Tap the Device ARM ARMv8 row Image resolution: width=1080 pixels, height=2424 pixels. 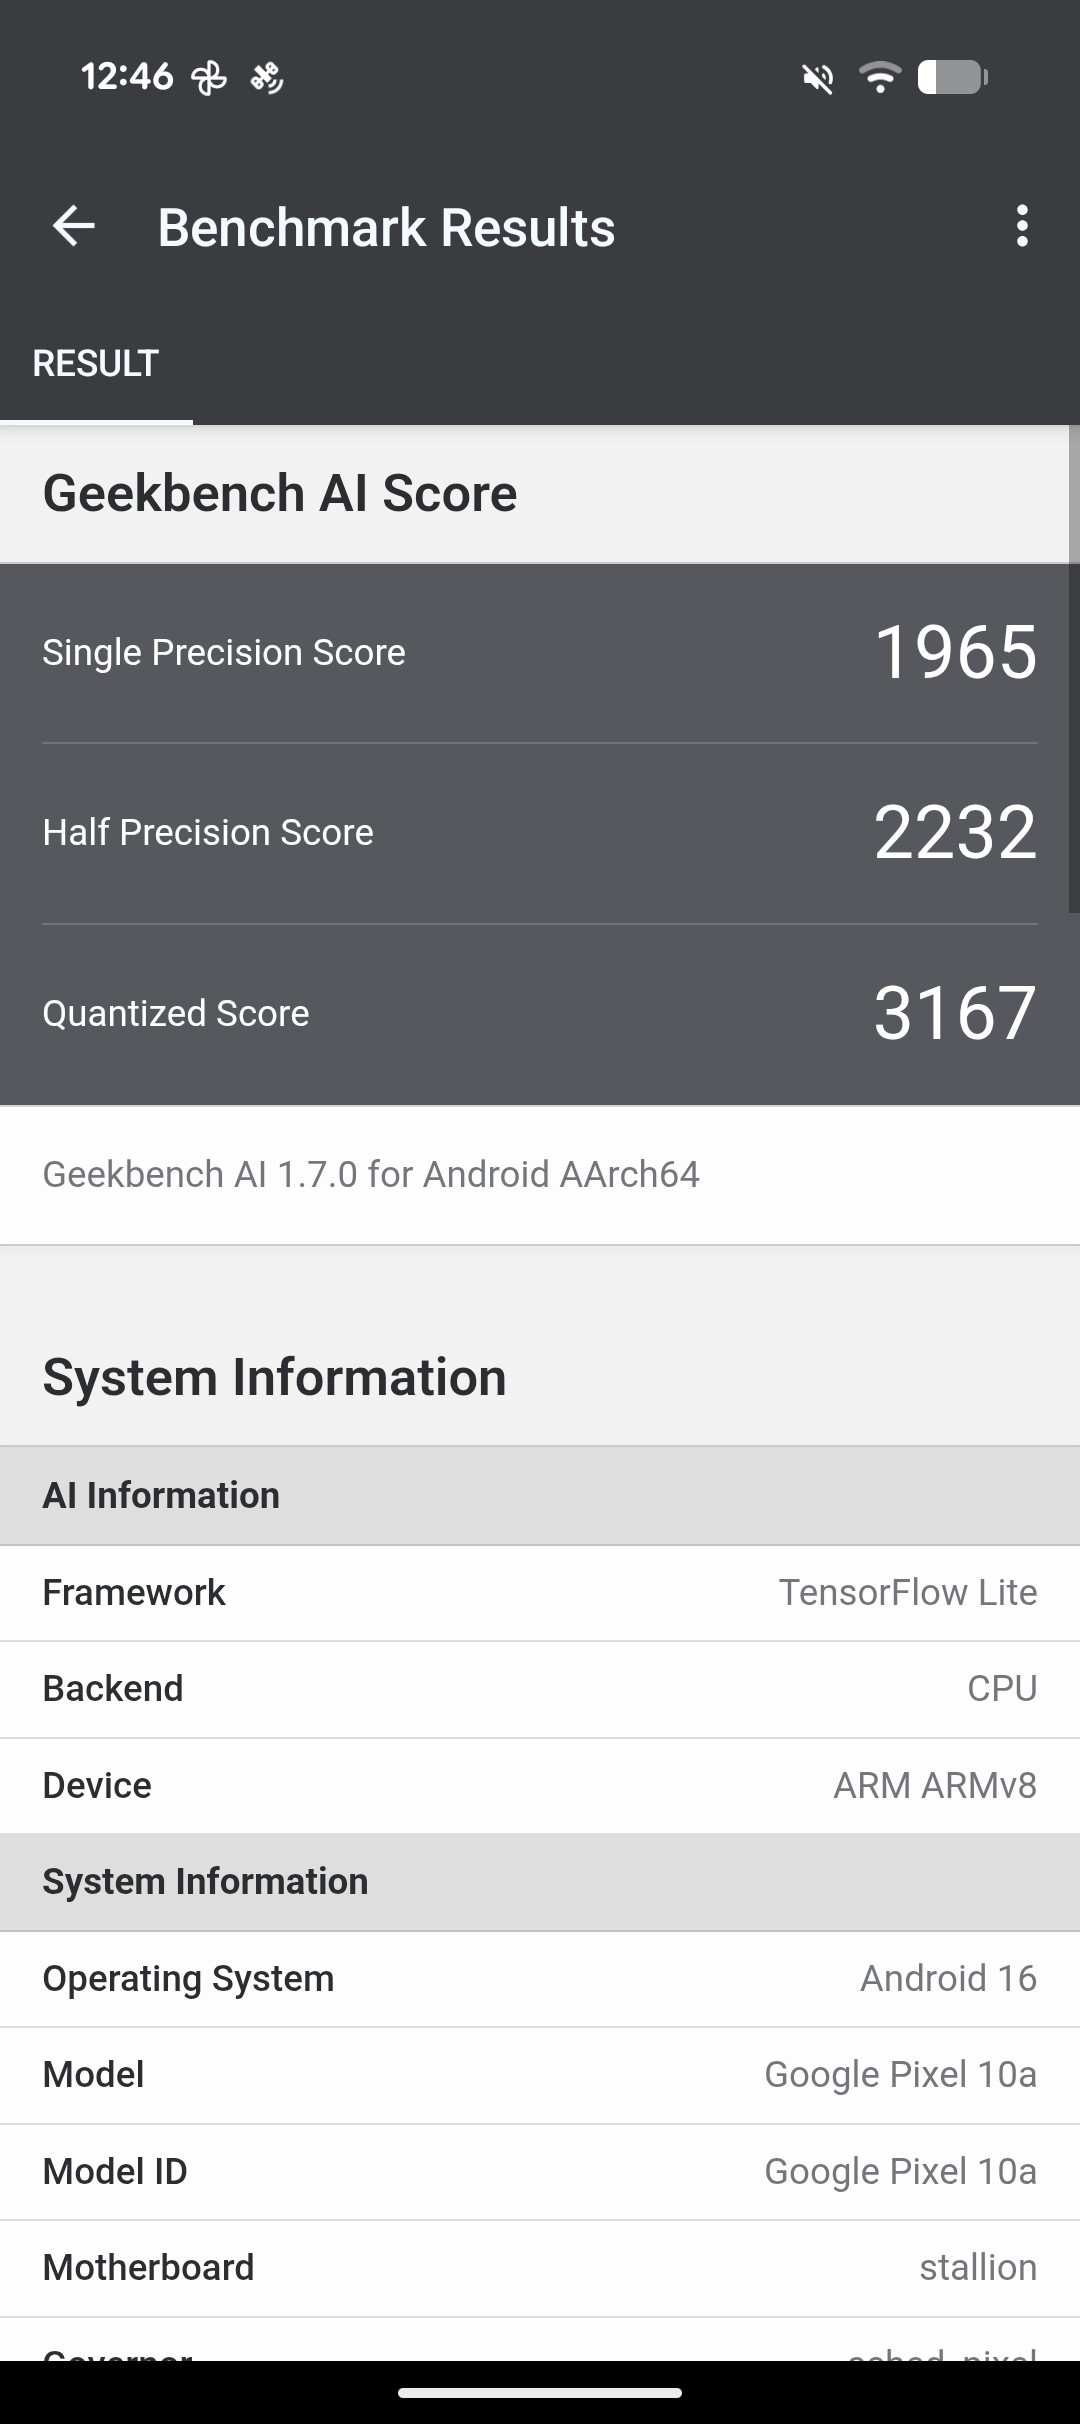tap(540, 1786)
